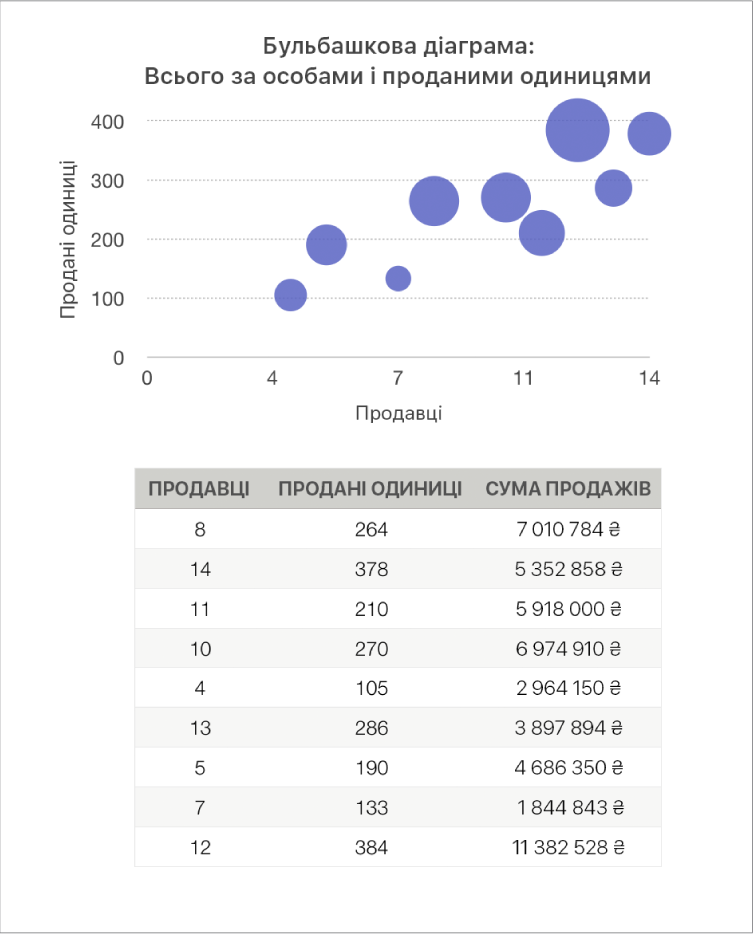The height and width of the screenshot is (936, 755).
Task: Select the bubble at 5 sellers near 200
Action: (x=326, y=245)
